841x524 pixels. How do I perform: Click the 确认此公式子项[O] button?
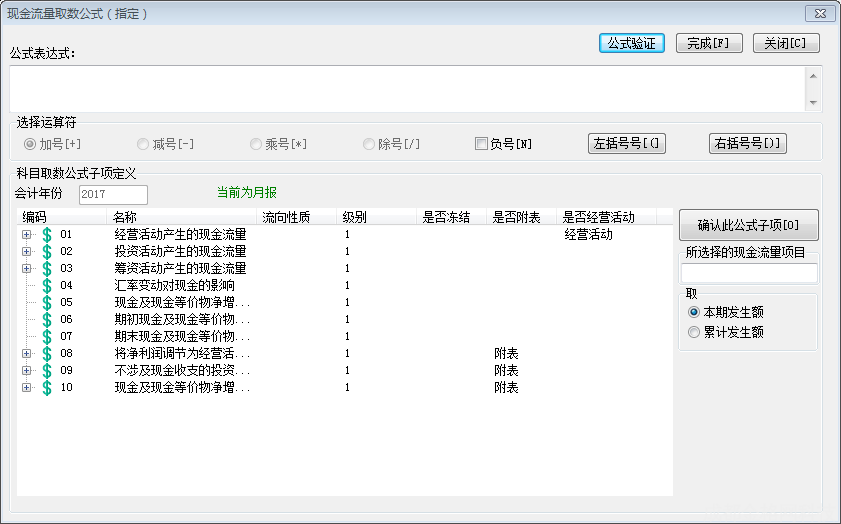[748, 225]
